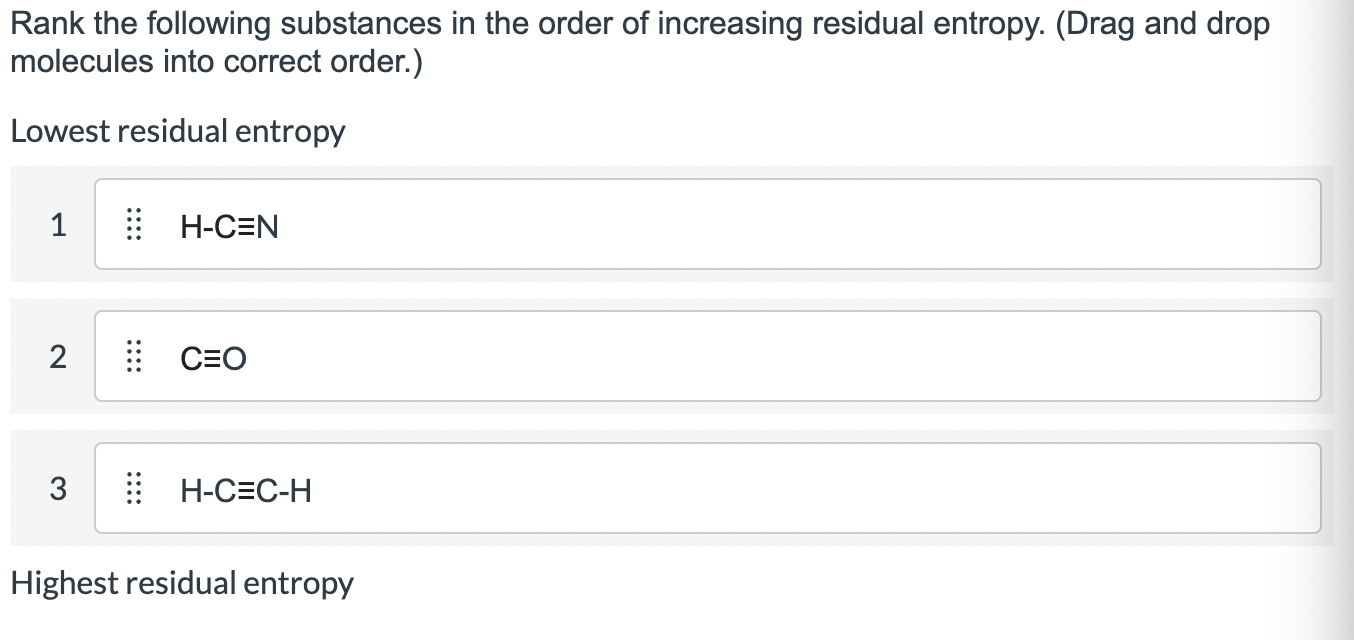Click the rank number 2 label

pyautogui.click(x=57, y=358)
